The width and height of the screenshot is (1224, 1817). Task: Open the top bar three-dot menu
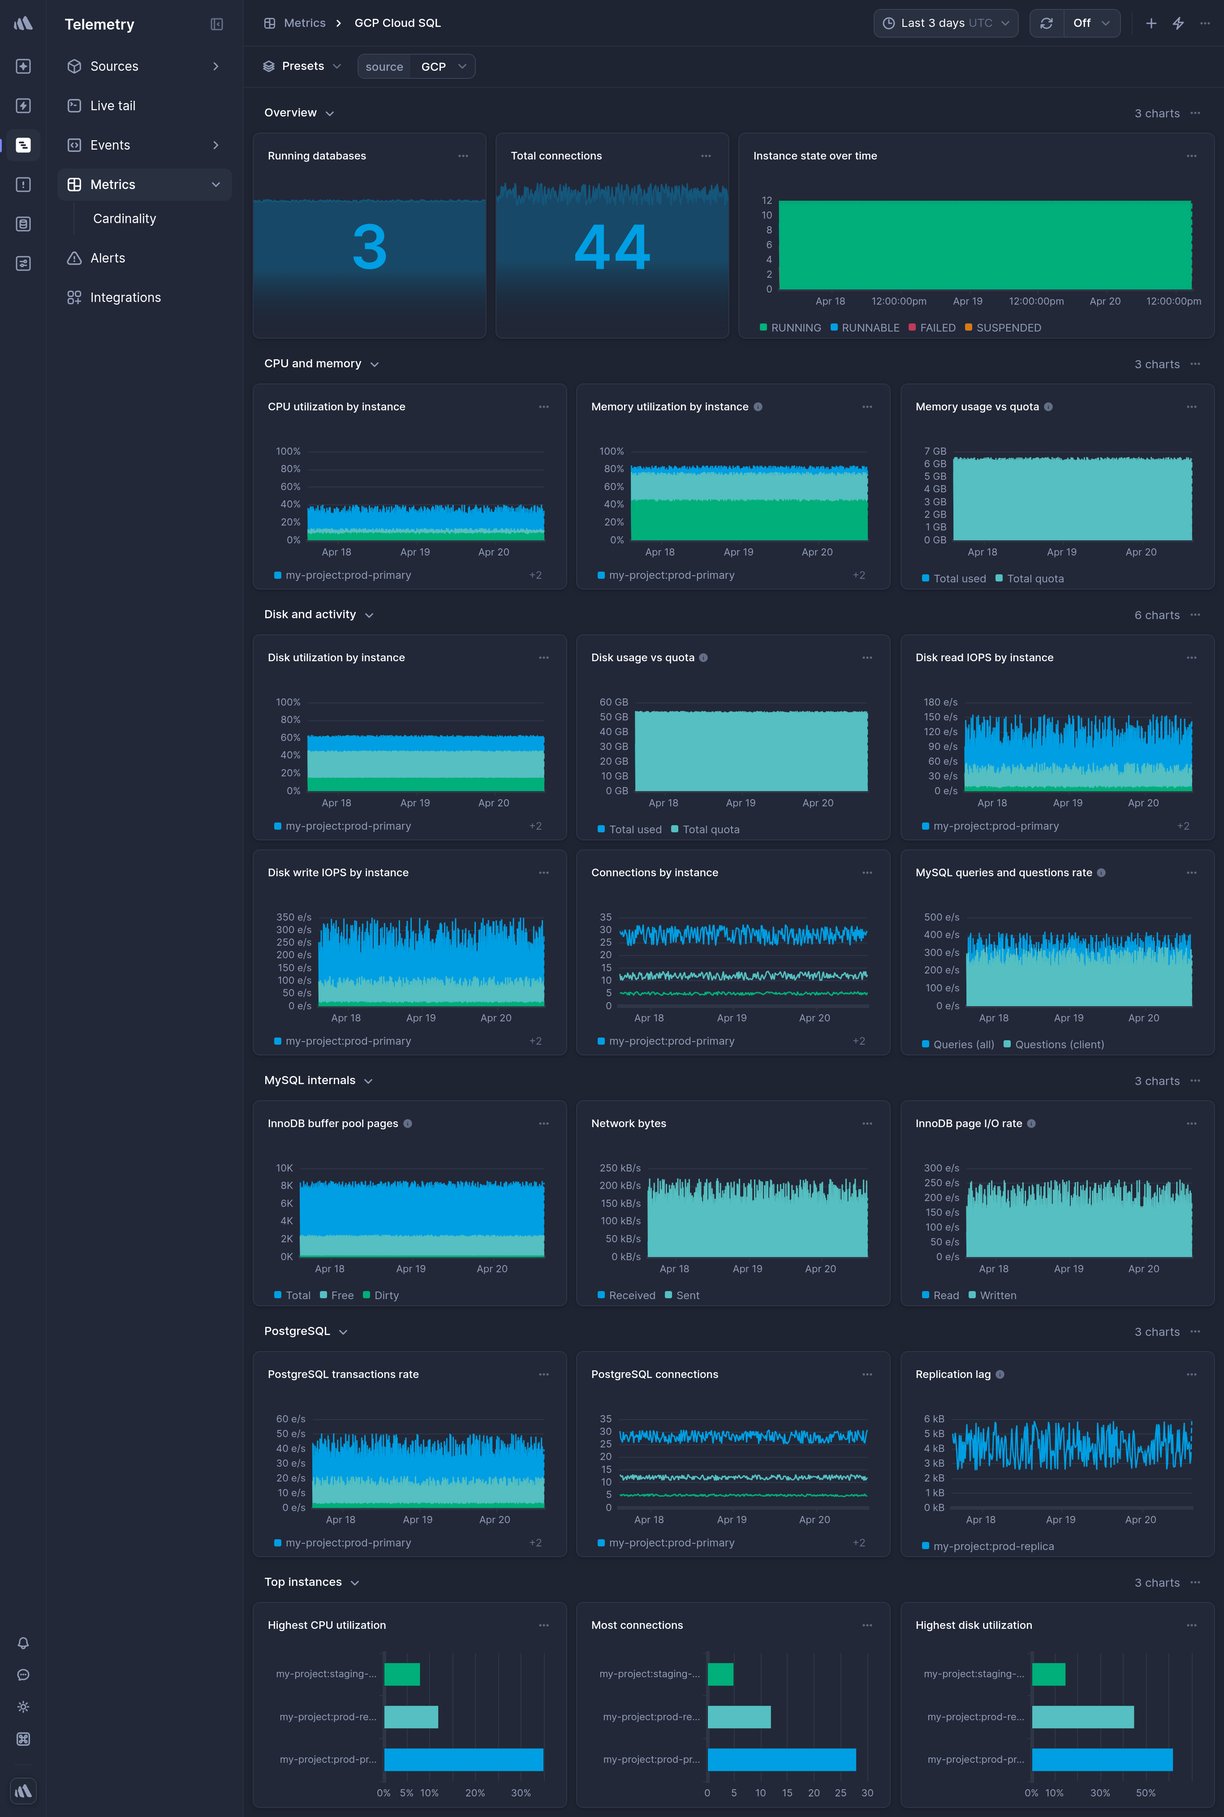pyautogui.click(x=1205, y=23)
